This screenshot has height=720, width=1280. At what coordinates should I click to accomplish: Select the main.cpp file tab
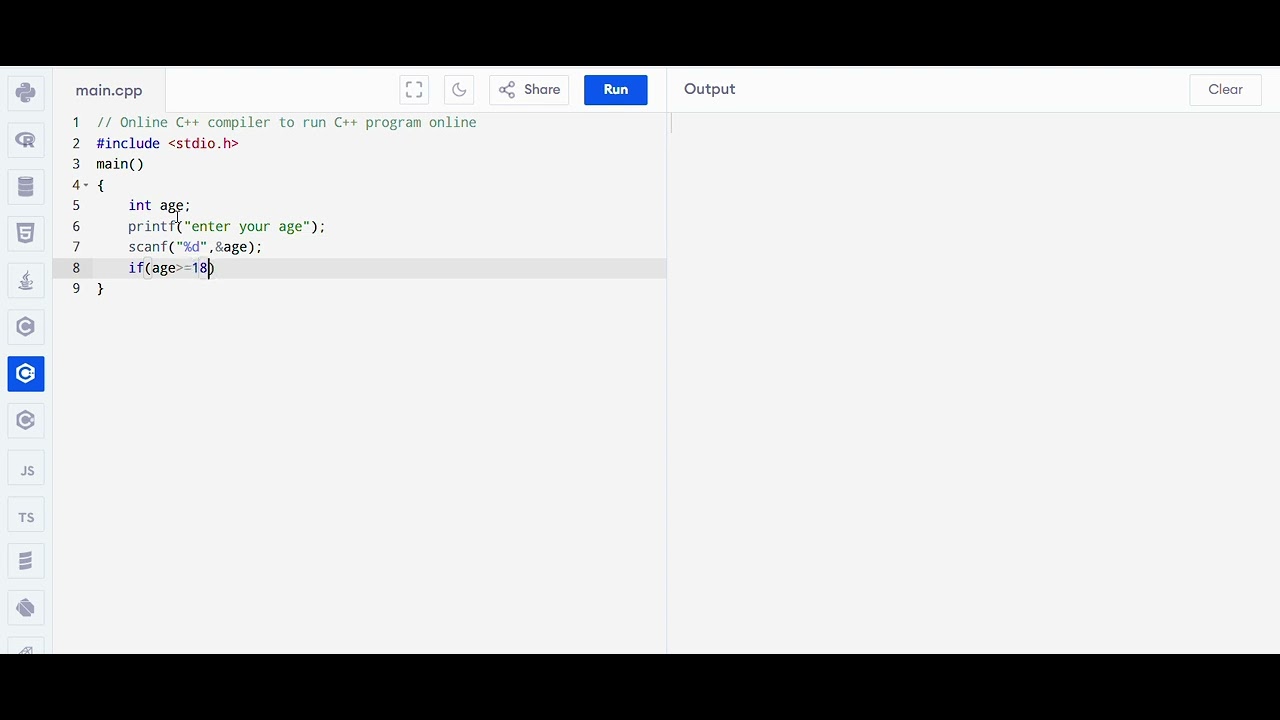pos(109,90)
